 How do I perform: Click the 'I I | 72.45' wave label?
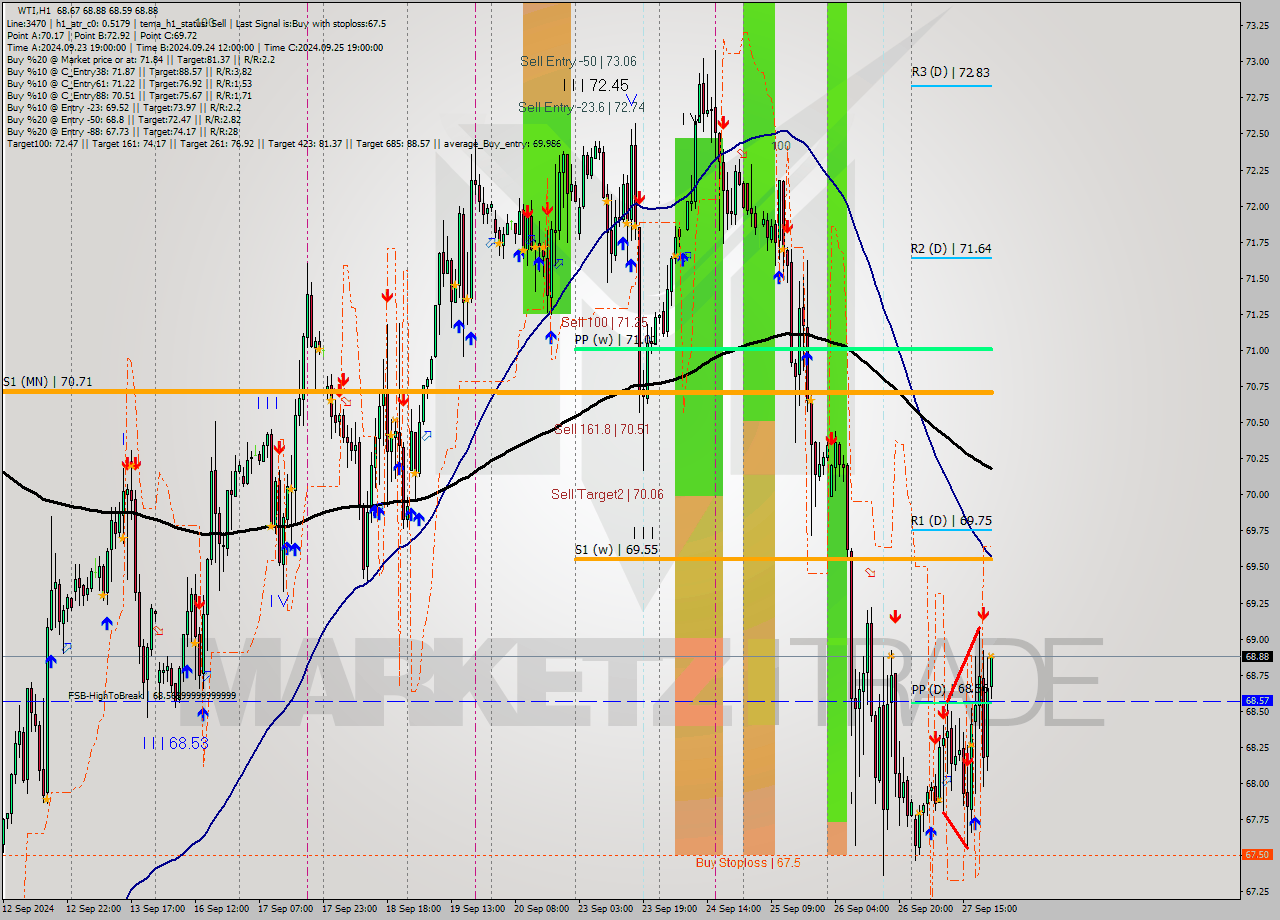[x=596, y=85]
